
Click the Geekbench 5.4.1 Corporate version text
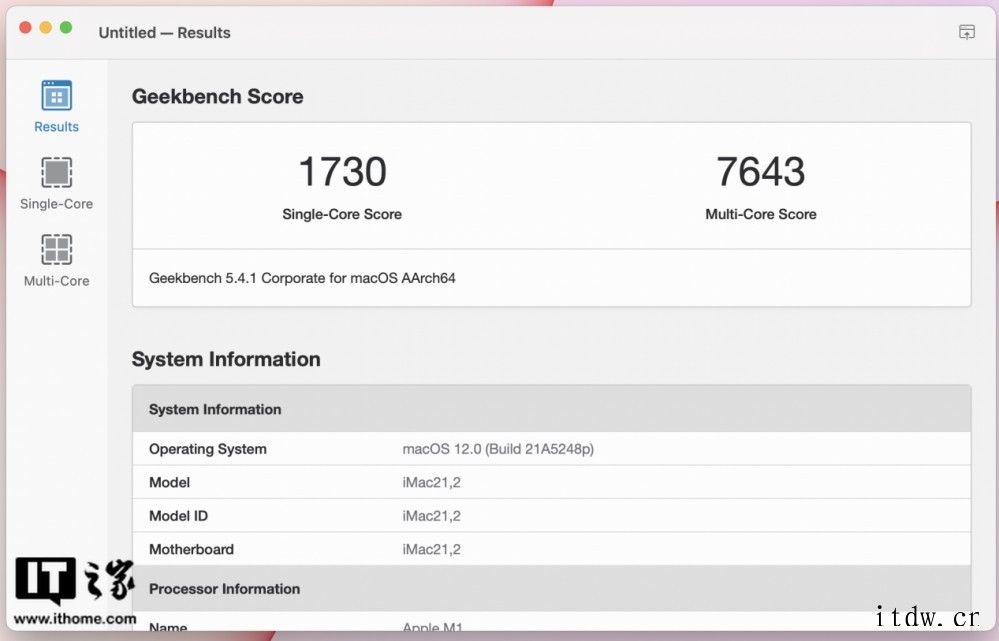pos(302,278)
